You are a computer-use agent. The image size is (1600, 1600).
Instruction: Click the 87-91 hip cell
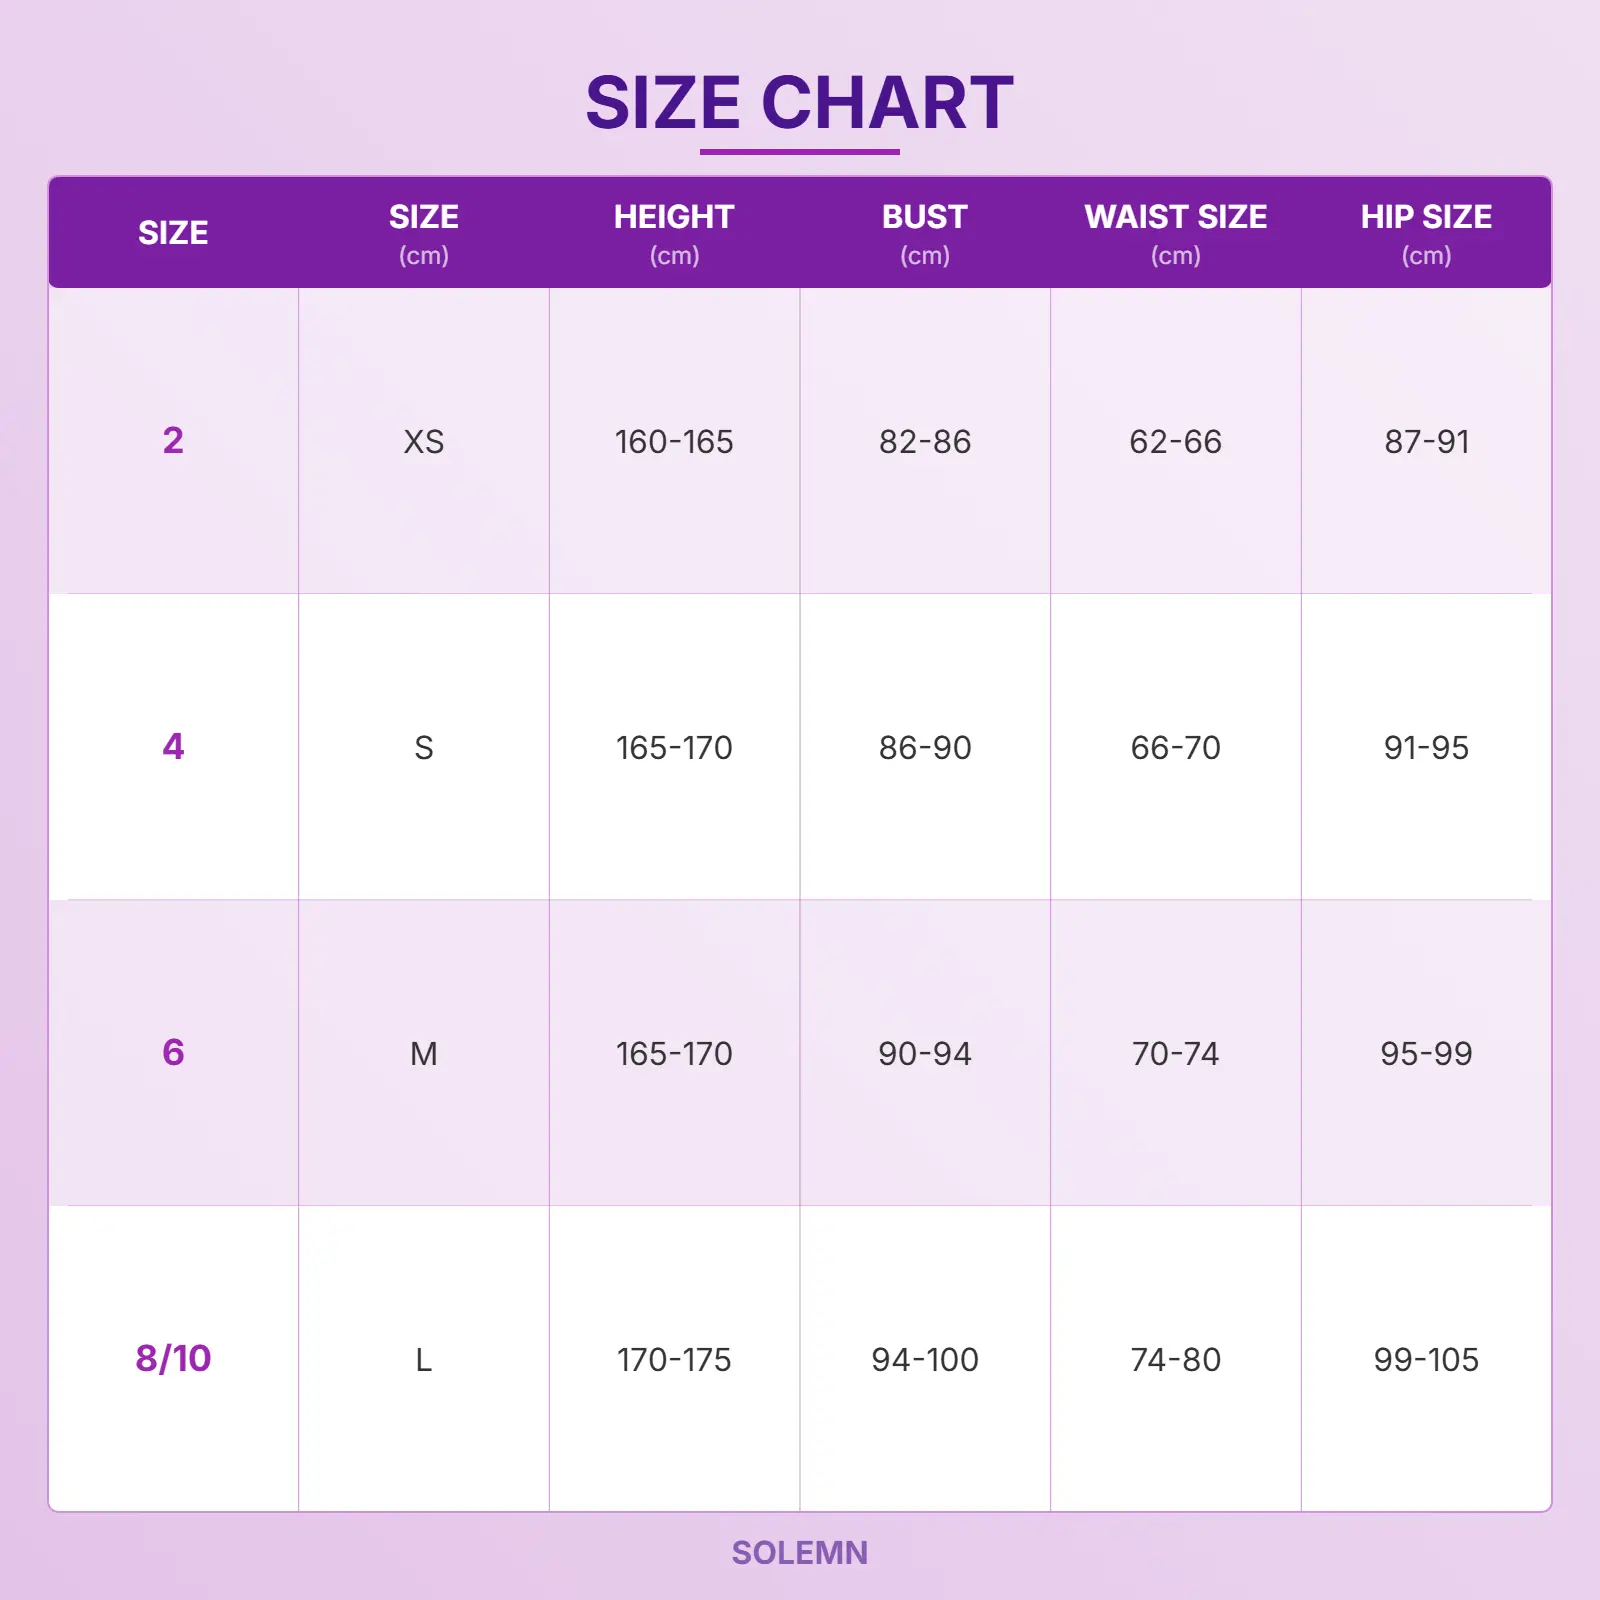pyautogui.click(x=1426, y=442)
